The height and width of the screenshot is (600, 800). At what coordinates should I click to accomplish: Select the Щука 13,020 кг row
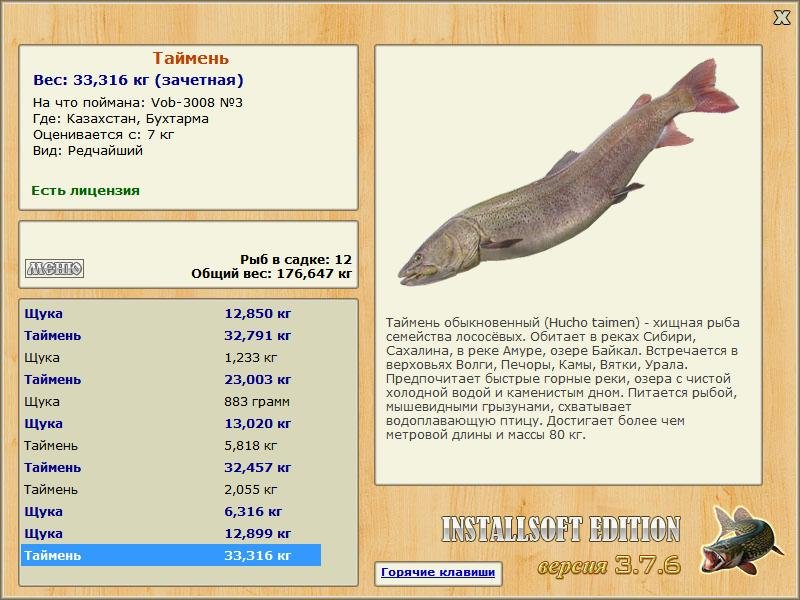(171, 423)
